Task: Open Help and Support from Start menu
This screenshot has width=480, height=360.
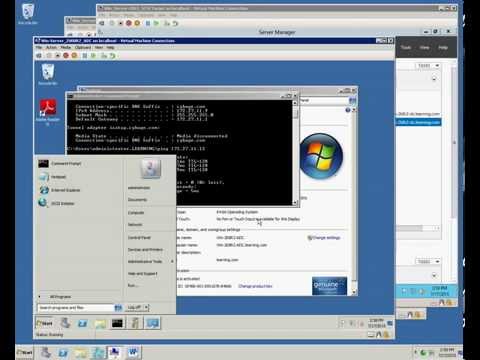Action: pos(142,274)
